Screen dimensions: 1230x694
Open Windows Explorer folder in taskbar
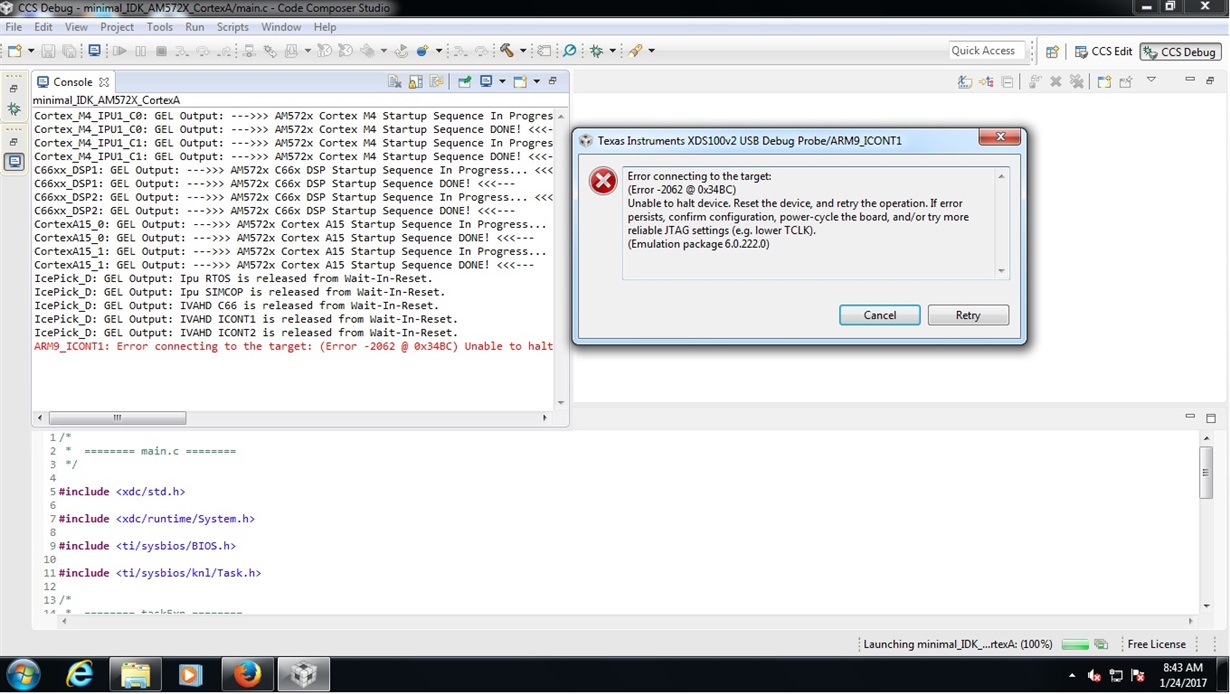[x=135, y=674]
